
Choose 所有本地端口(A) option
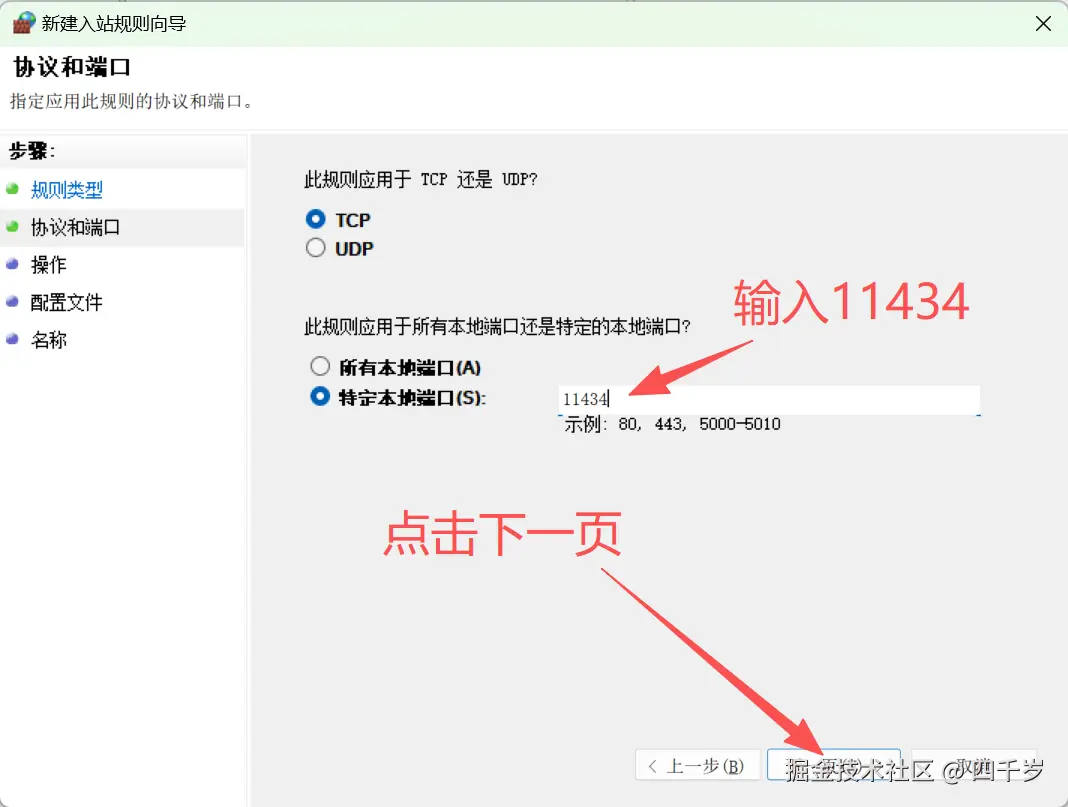click(x=320, y=366)
